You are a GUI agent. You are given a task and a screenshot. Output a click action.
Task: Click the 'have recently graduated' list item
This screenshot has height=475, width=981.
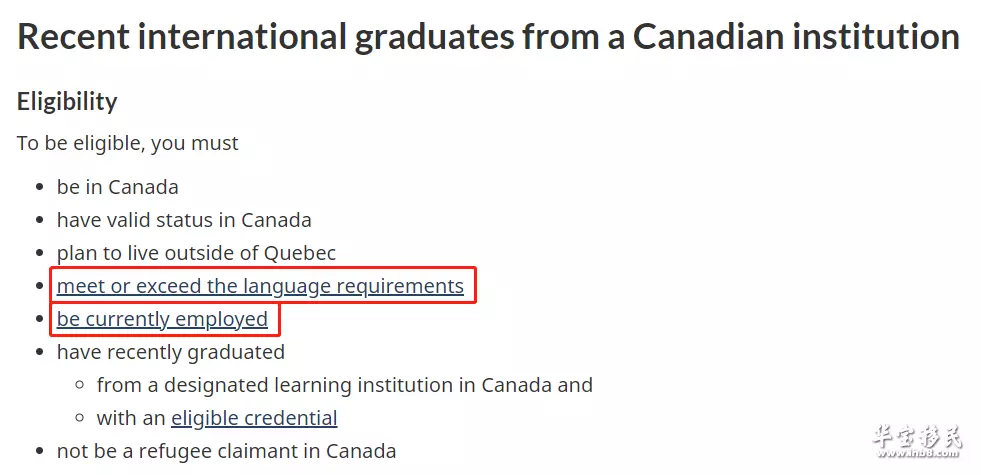coord(171,352)
